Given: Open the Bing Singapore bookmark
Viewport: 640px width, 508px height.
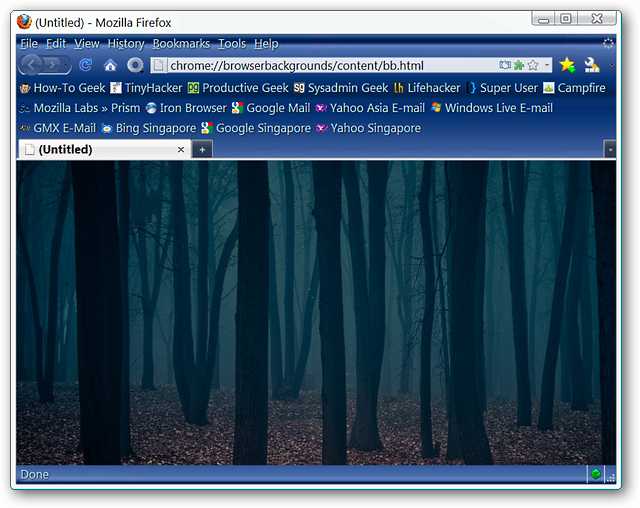Looking at the screenshot, I should [149, 128].
